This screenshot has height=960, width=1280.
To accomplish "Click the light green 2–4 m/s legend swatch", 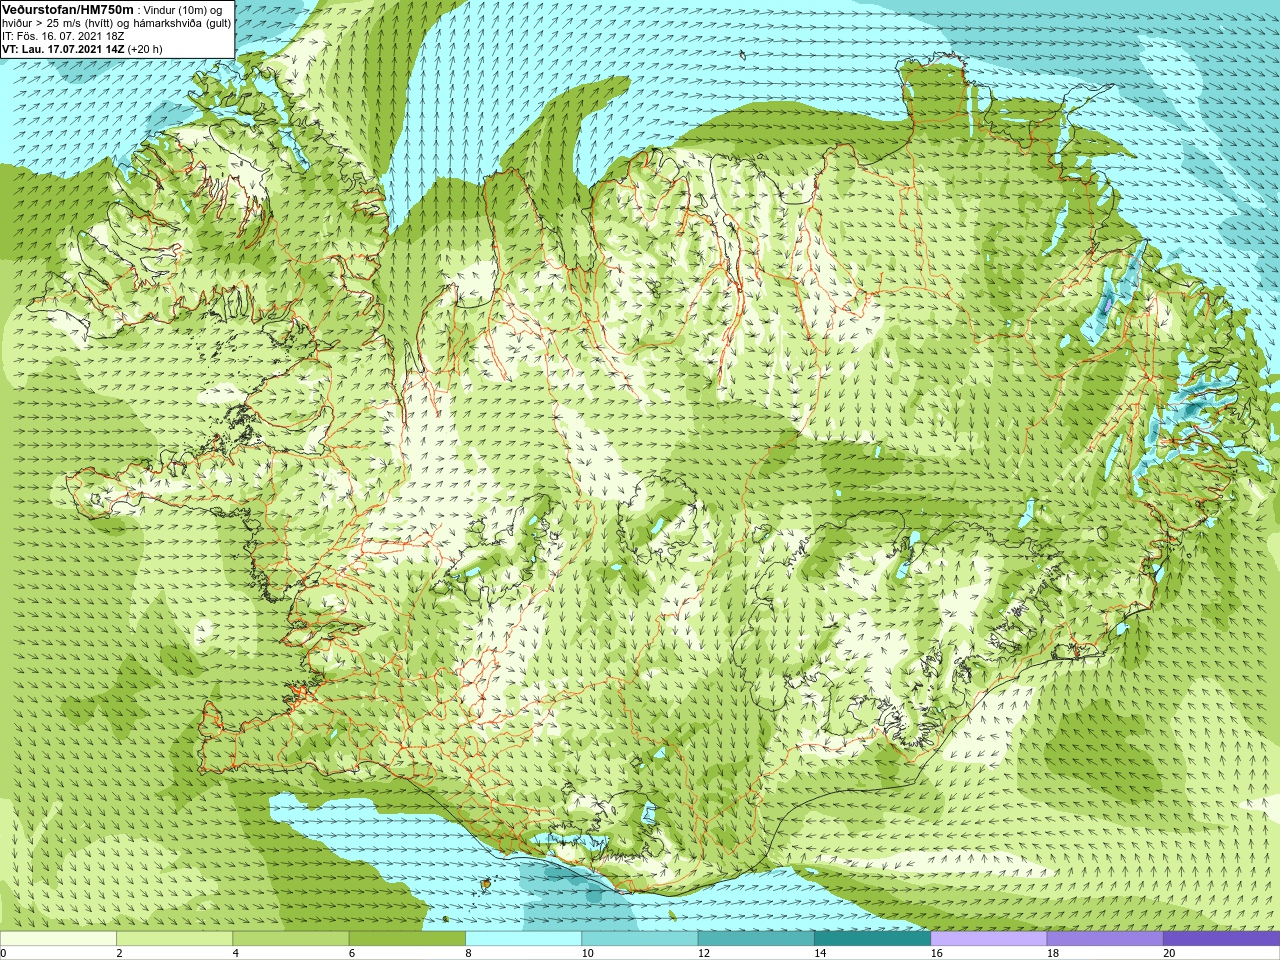I will coord(175,939).
